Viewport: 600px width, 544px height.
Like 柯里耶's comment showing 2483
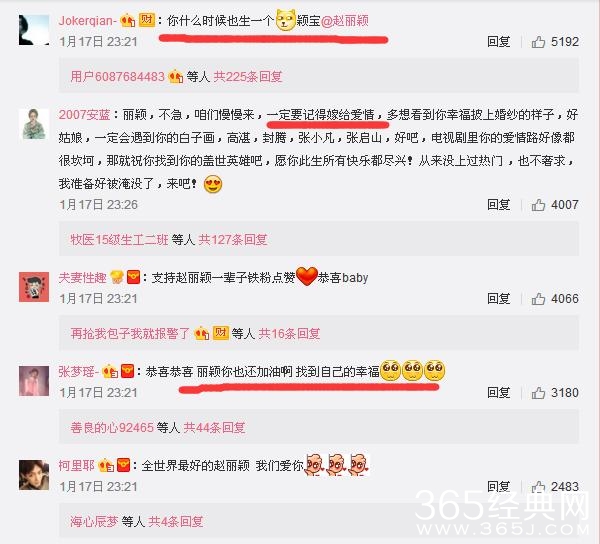coord(538,487)
